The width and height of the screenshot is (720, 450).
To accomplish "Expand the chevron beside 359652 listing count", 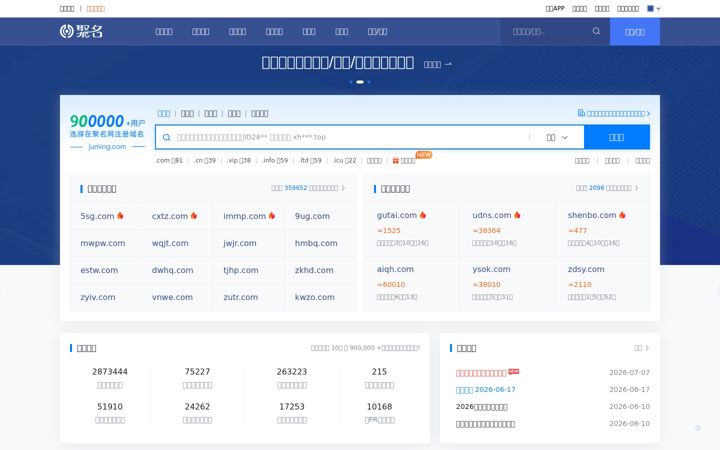I will [343, 188].
